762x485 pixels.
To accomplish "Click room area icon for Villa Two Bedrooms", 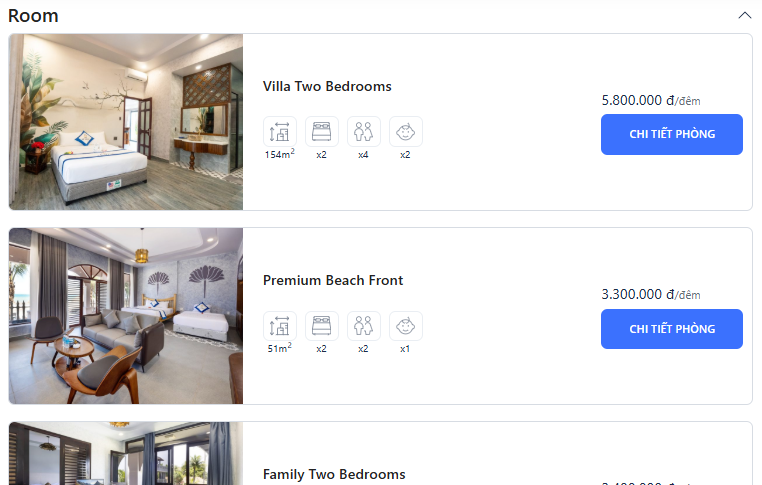I will coord(280,132).
